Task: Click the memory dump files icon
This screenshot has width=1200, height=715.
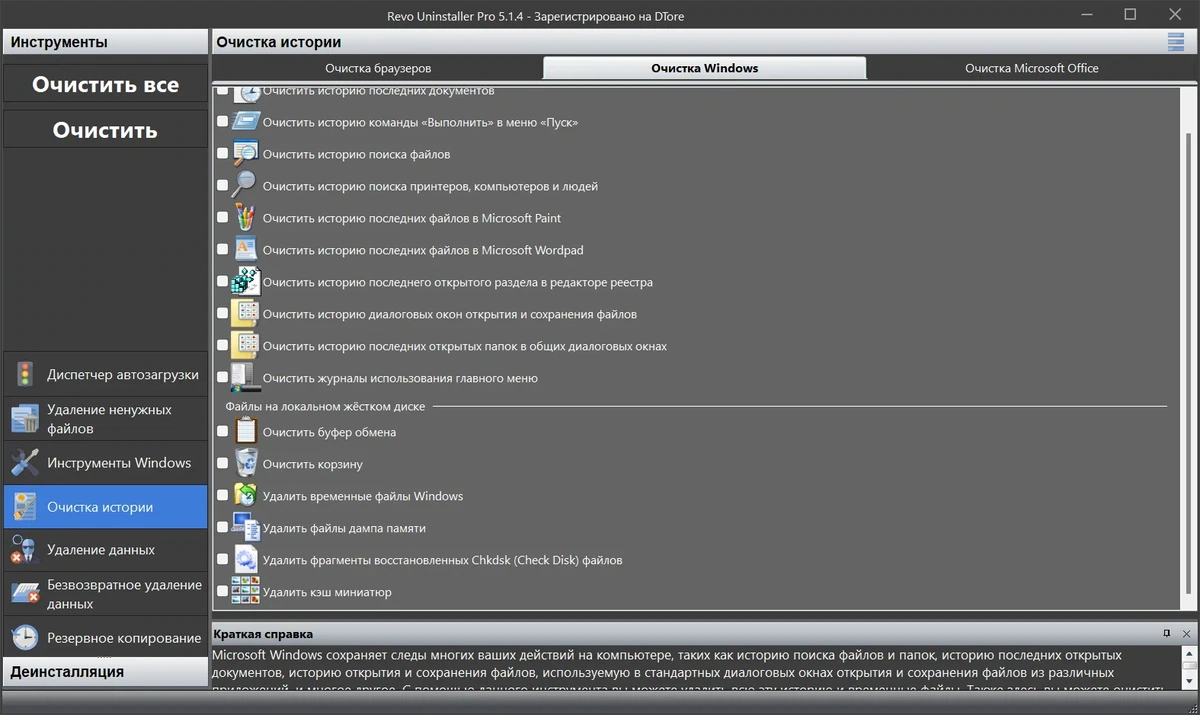Action: (x=245, y=528)
